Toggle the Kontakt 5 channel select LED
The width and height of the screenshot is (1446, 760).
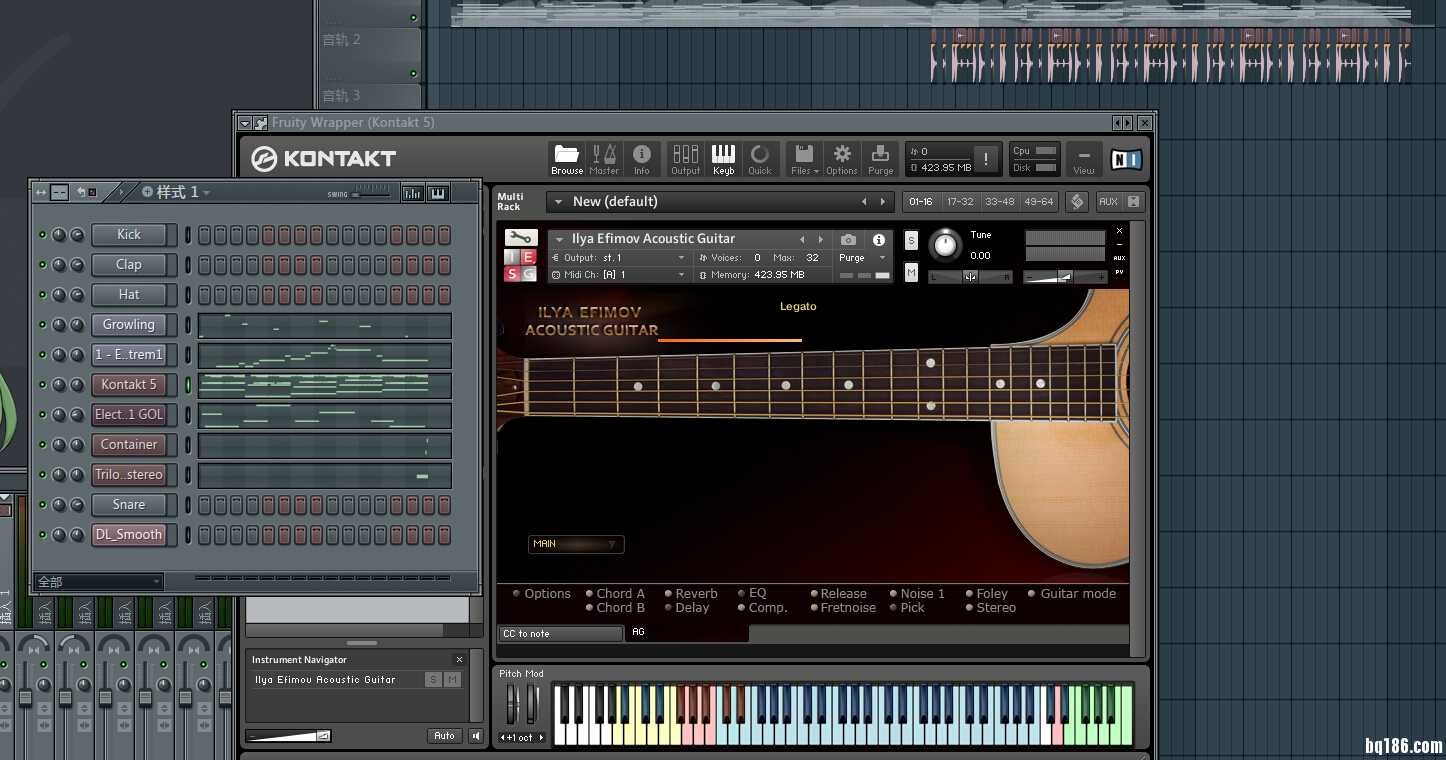pyautogui.click(x=187, y=385)
